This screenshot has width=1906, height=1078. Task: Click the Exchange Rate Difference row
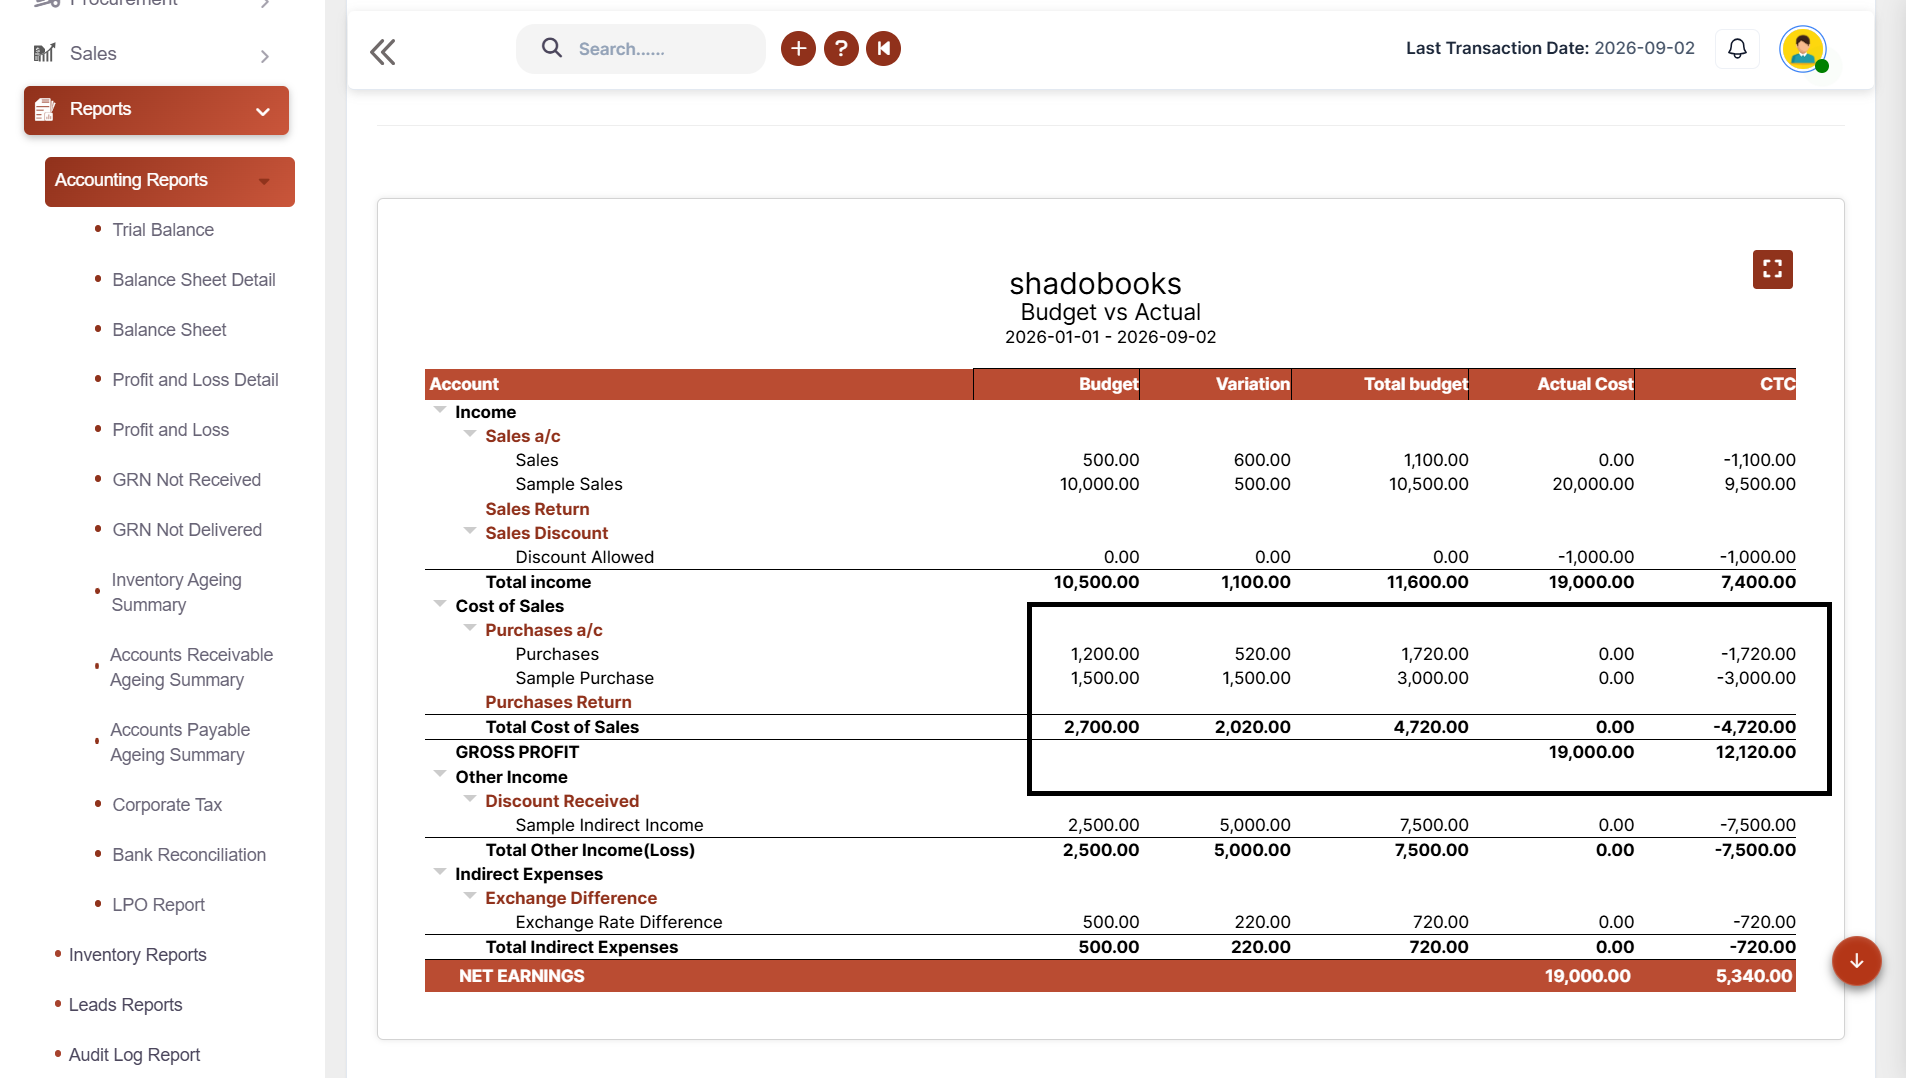pos(618,922)
